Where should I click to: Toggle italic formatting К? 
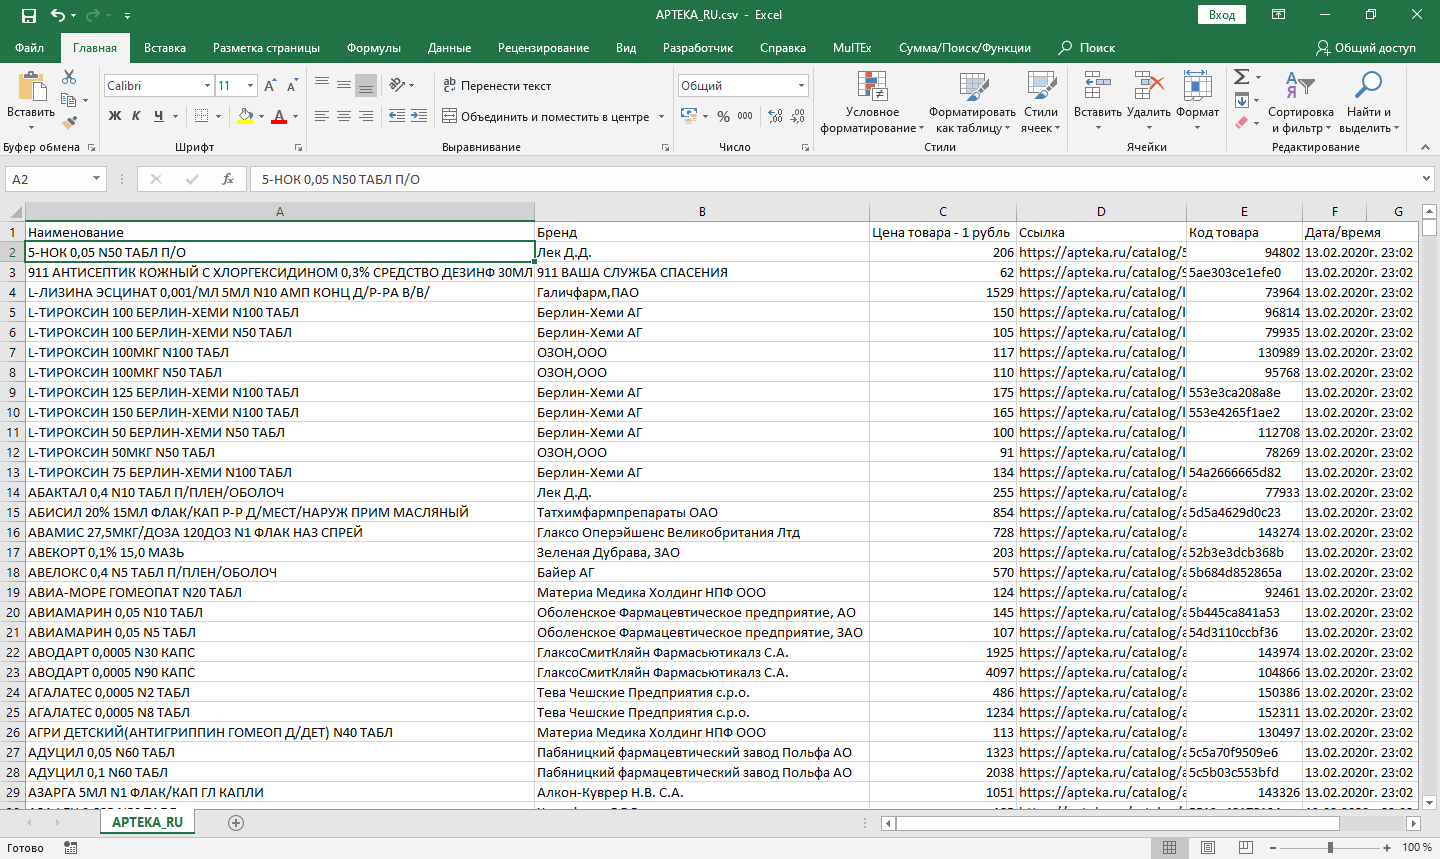[137, 116]
